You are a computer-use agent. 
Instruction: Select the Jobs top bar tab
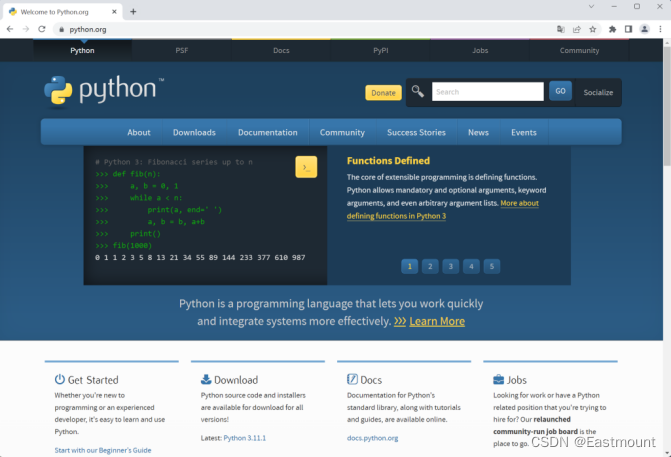[x=480, y=50]
